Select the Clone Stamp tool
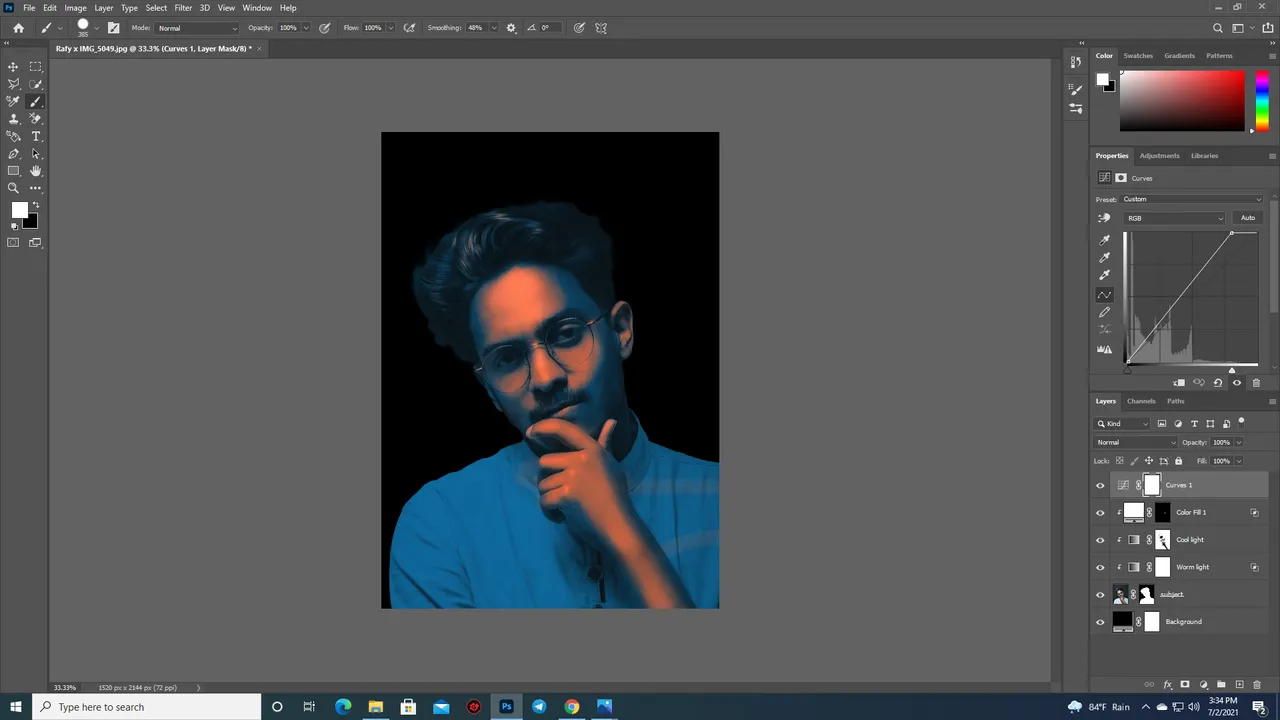Screen dimensions: 1280x720 (13, 119)
